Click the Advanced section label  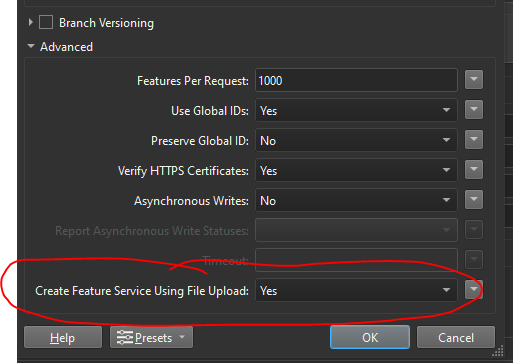pos(66,47)
